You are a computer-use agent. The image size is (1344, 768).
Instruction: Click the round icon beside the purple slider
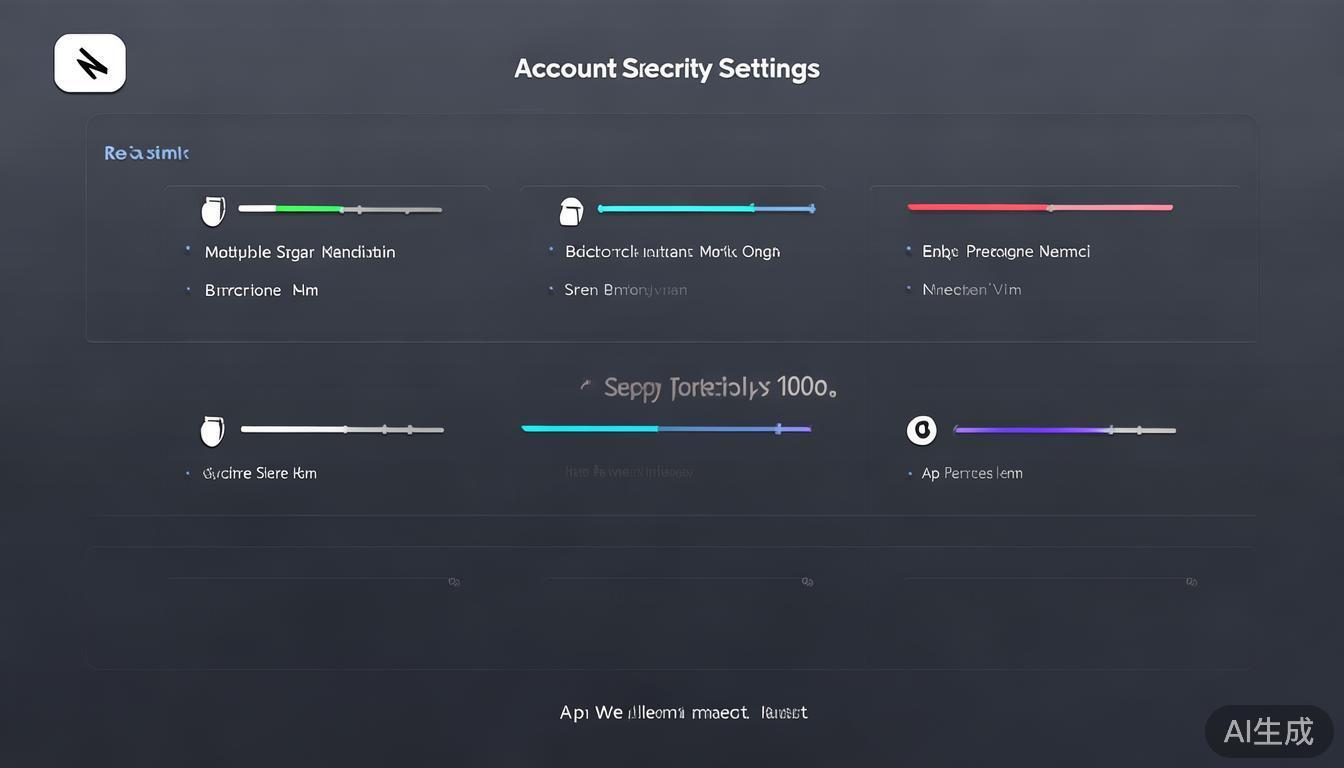921,430
